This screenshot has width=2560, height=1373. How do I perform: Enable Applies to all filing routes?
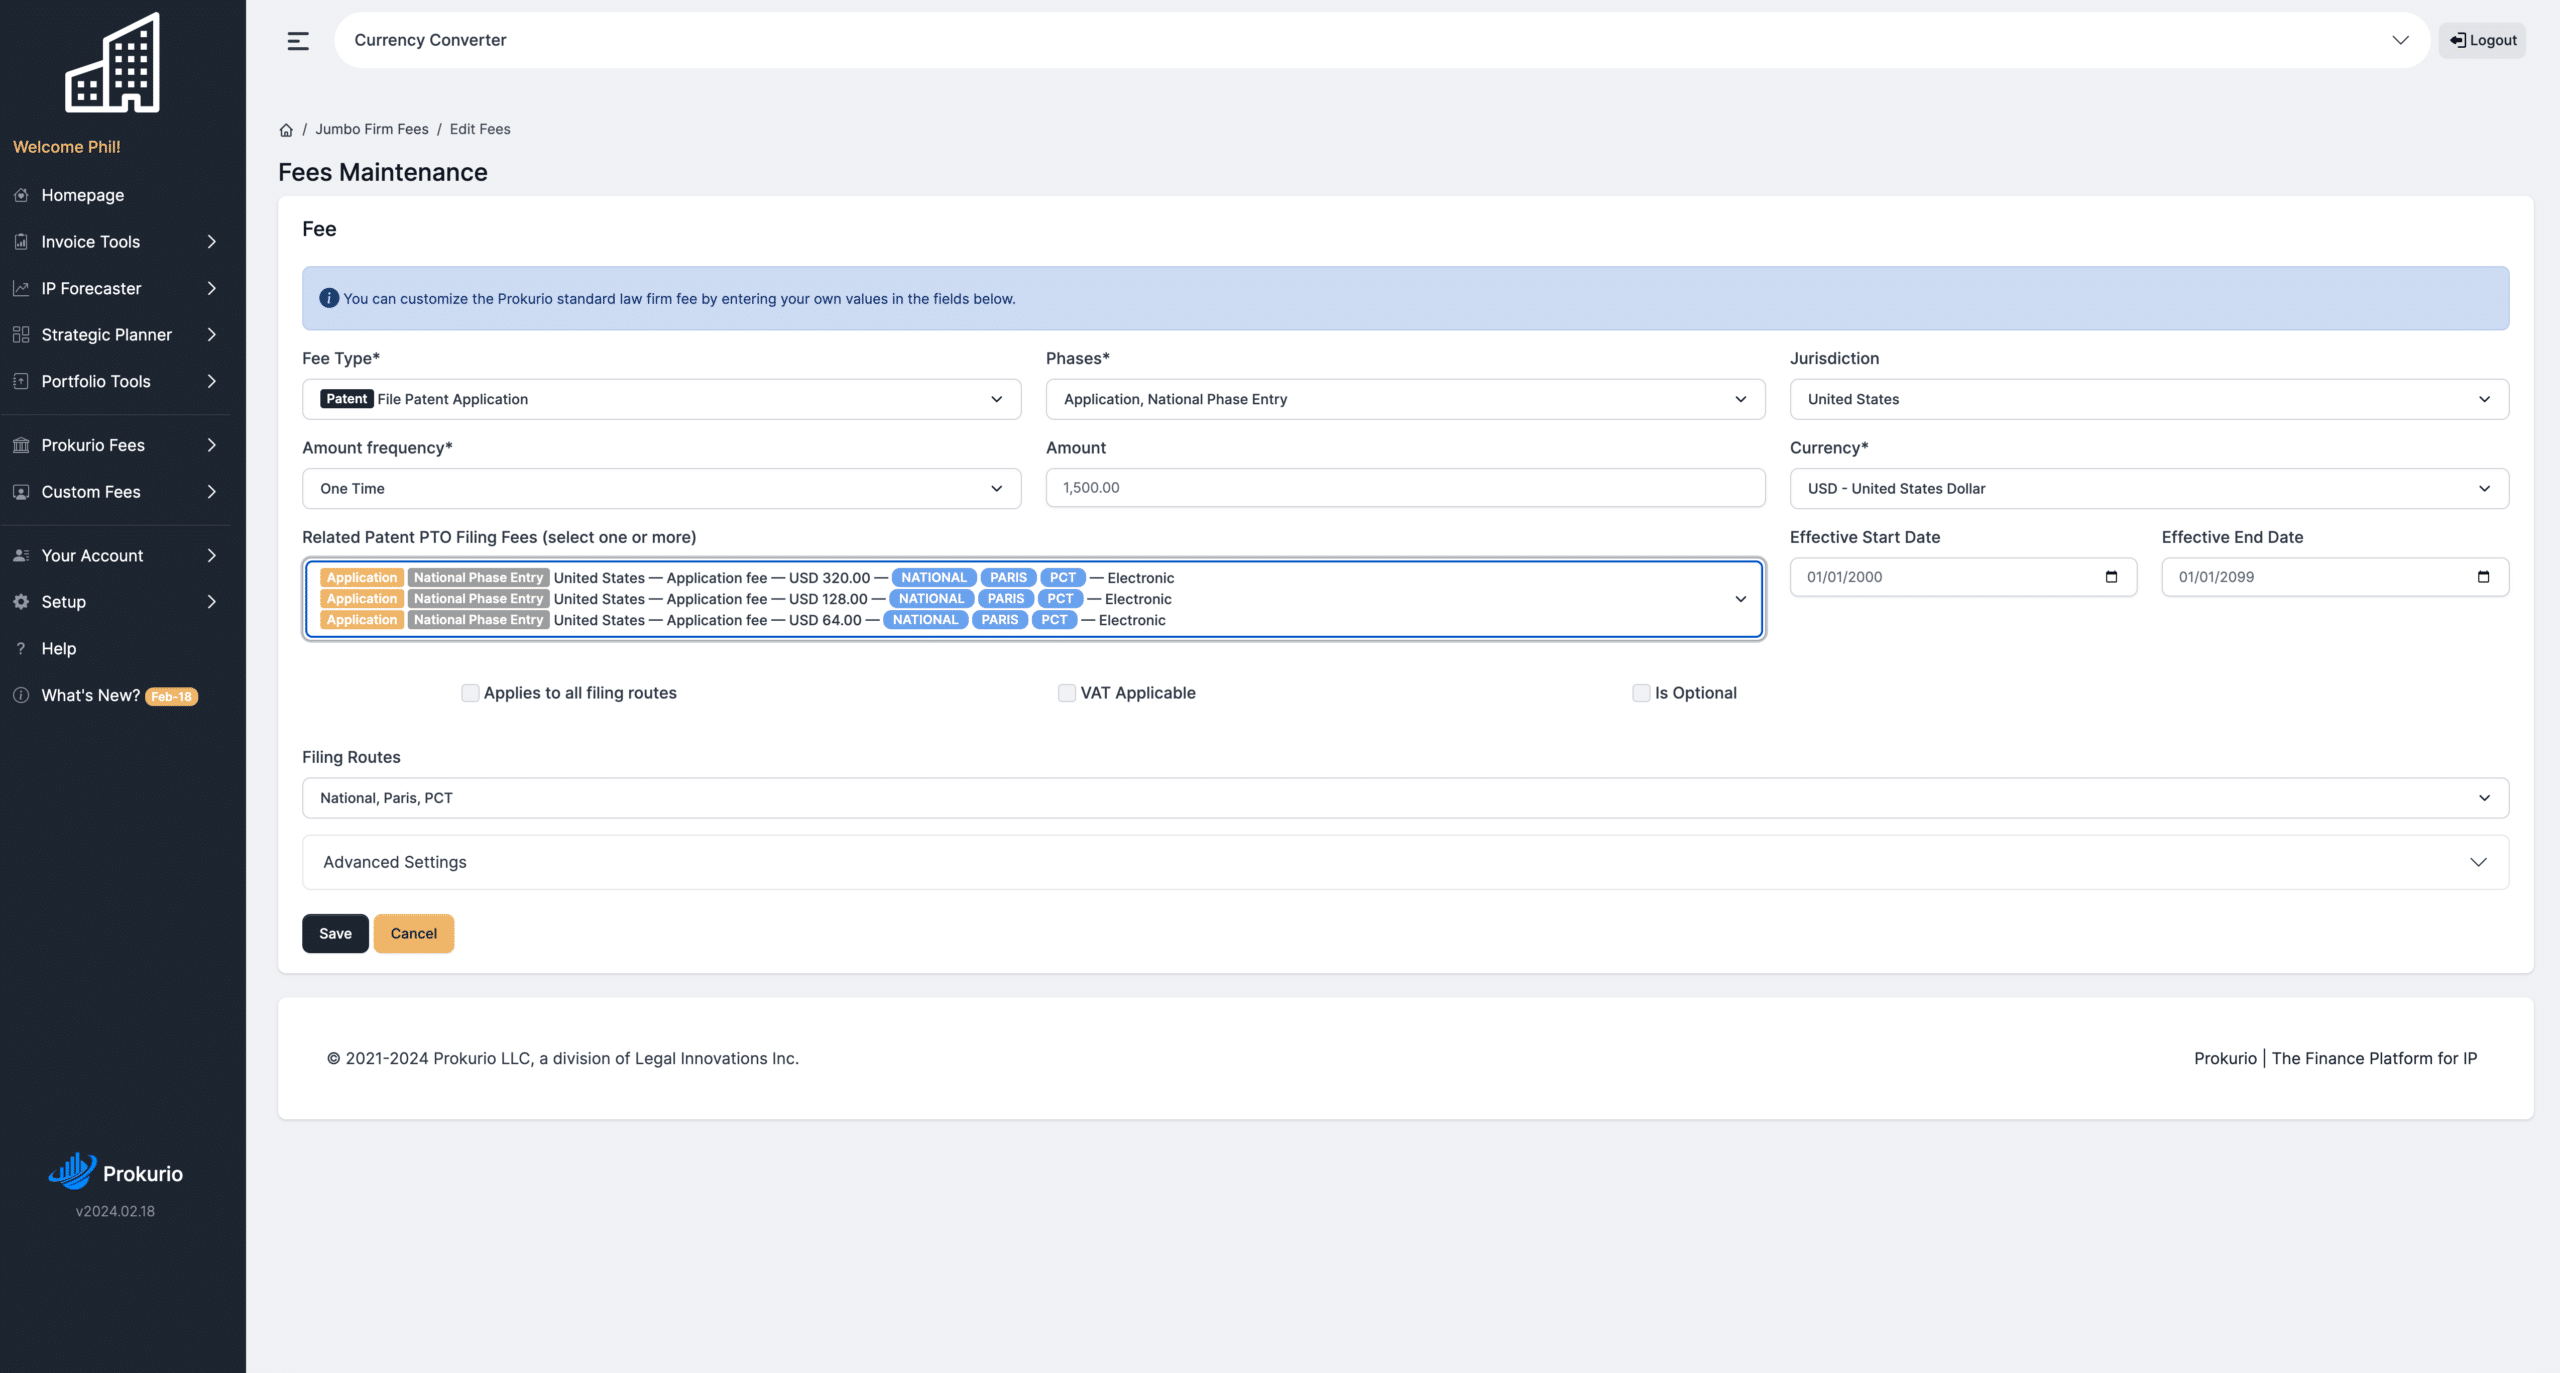pos(470,693)
